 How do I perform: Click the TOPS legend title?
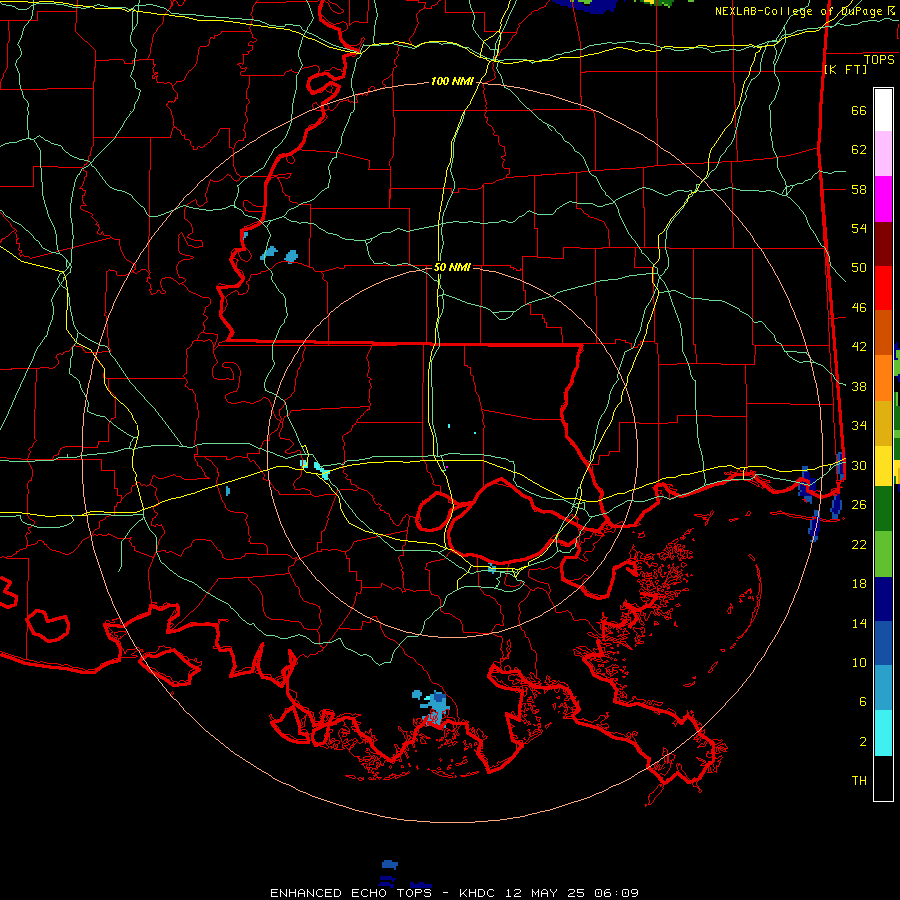coord(879,59)
